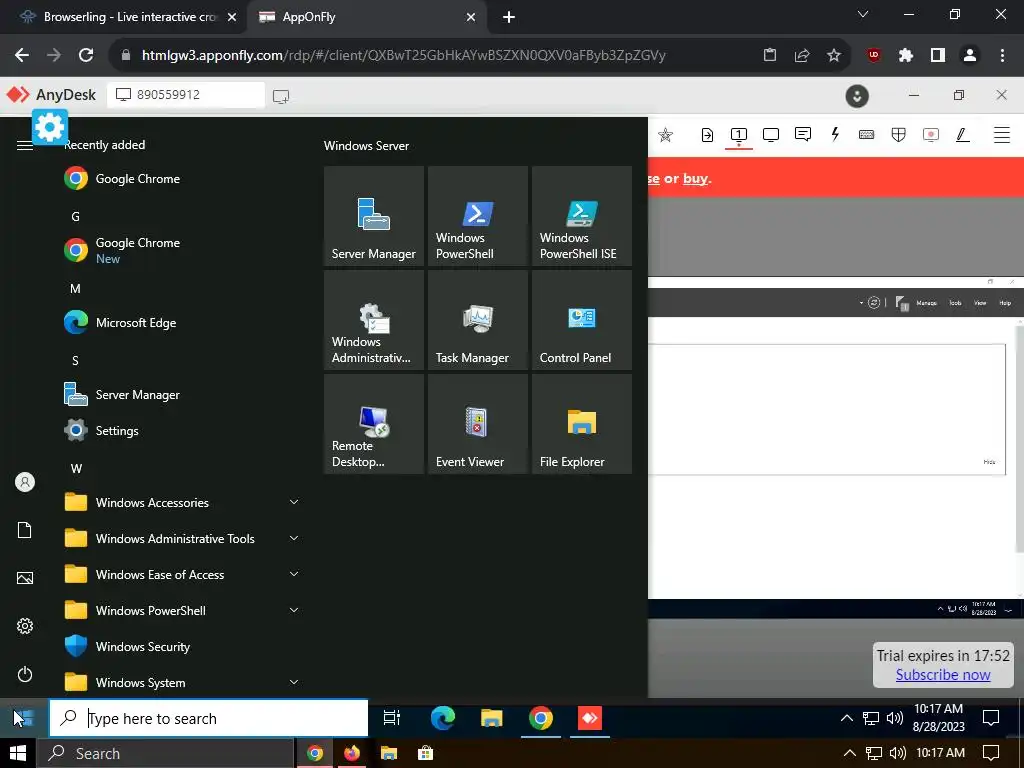Open AnyDesk hamburger menu

point(1002,135)
